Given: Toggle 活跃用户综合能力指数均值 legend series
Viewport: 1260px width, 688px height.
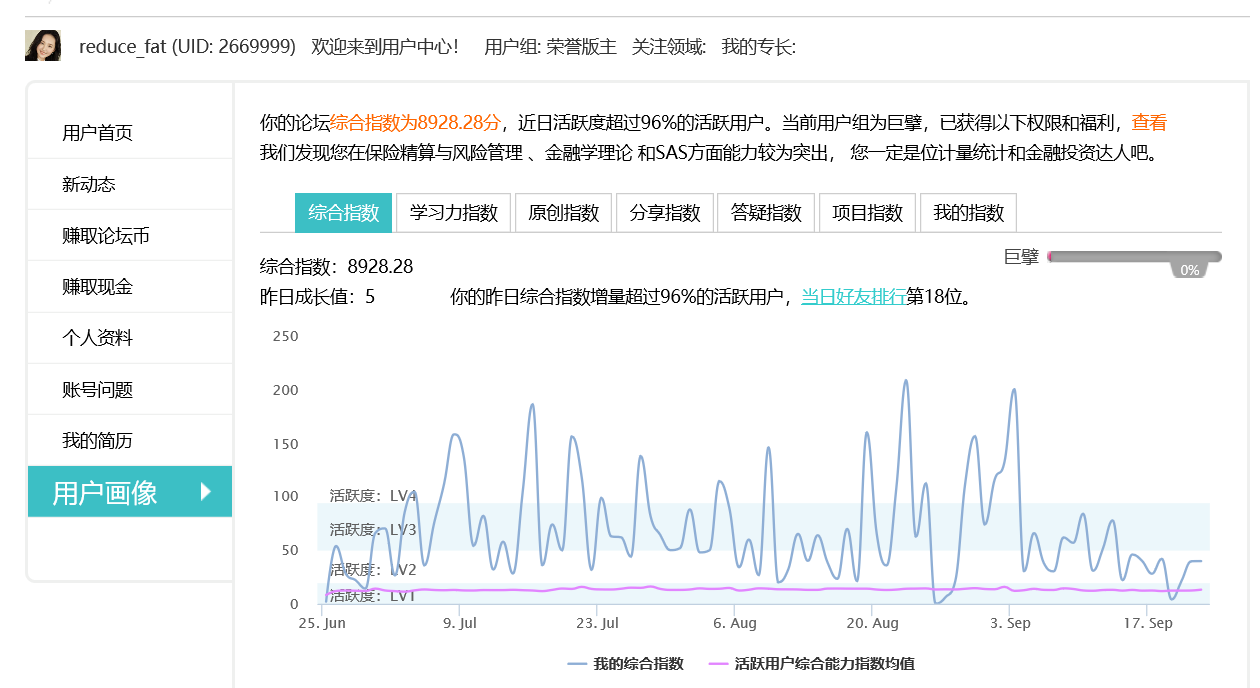Looking at the screenshot, I should pos(811,663).
